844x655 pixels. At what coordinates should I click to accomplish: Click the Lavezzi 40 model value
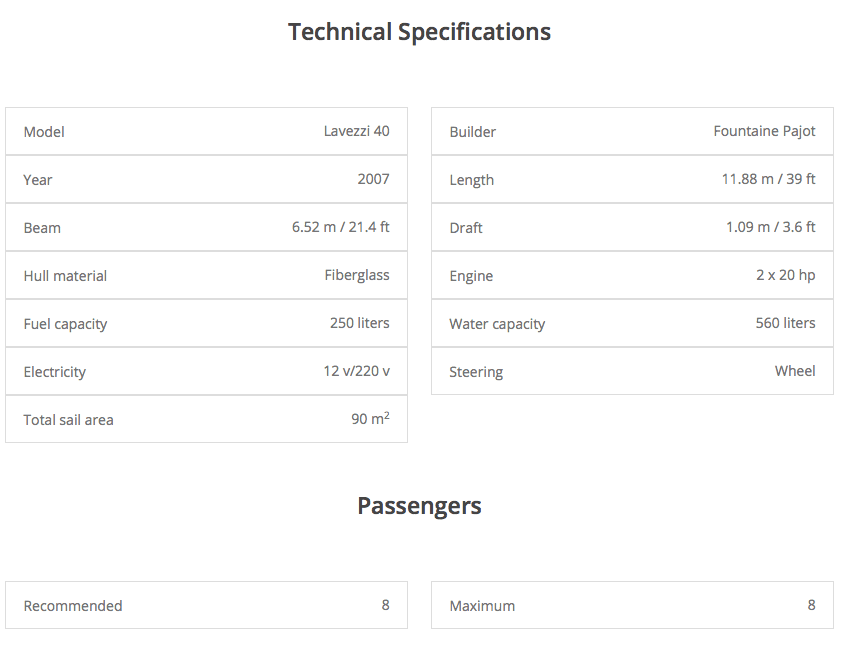[x=356, y=131]
